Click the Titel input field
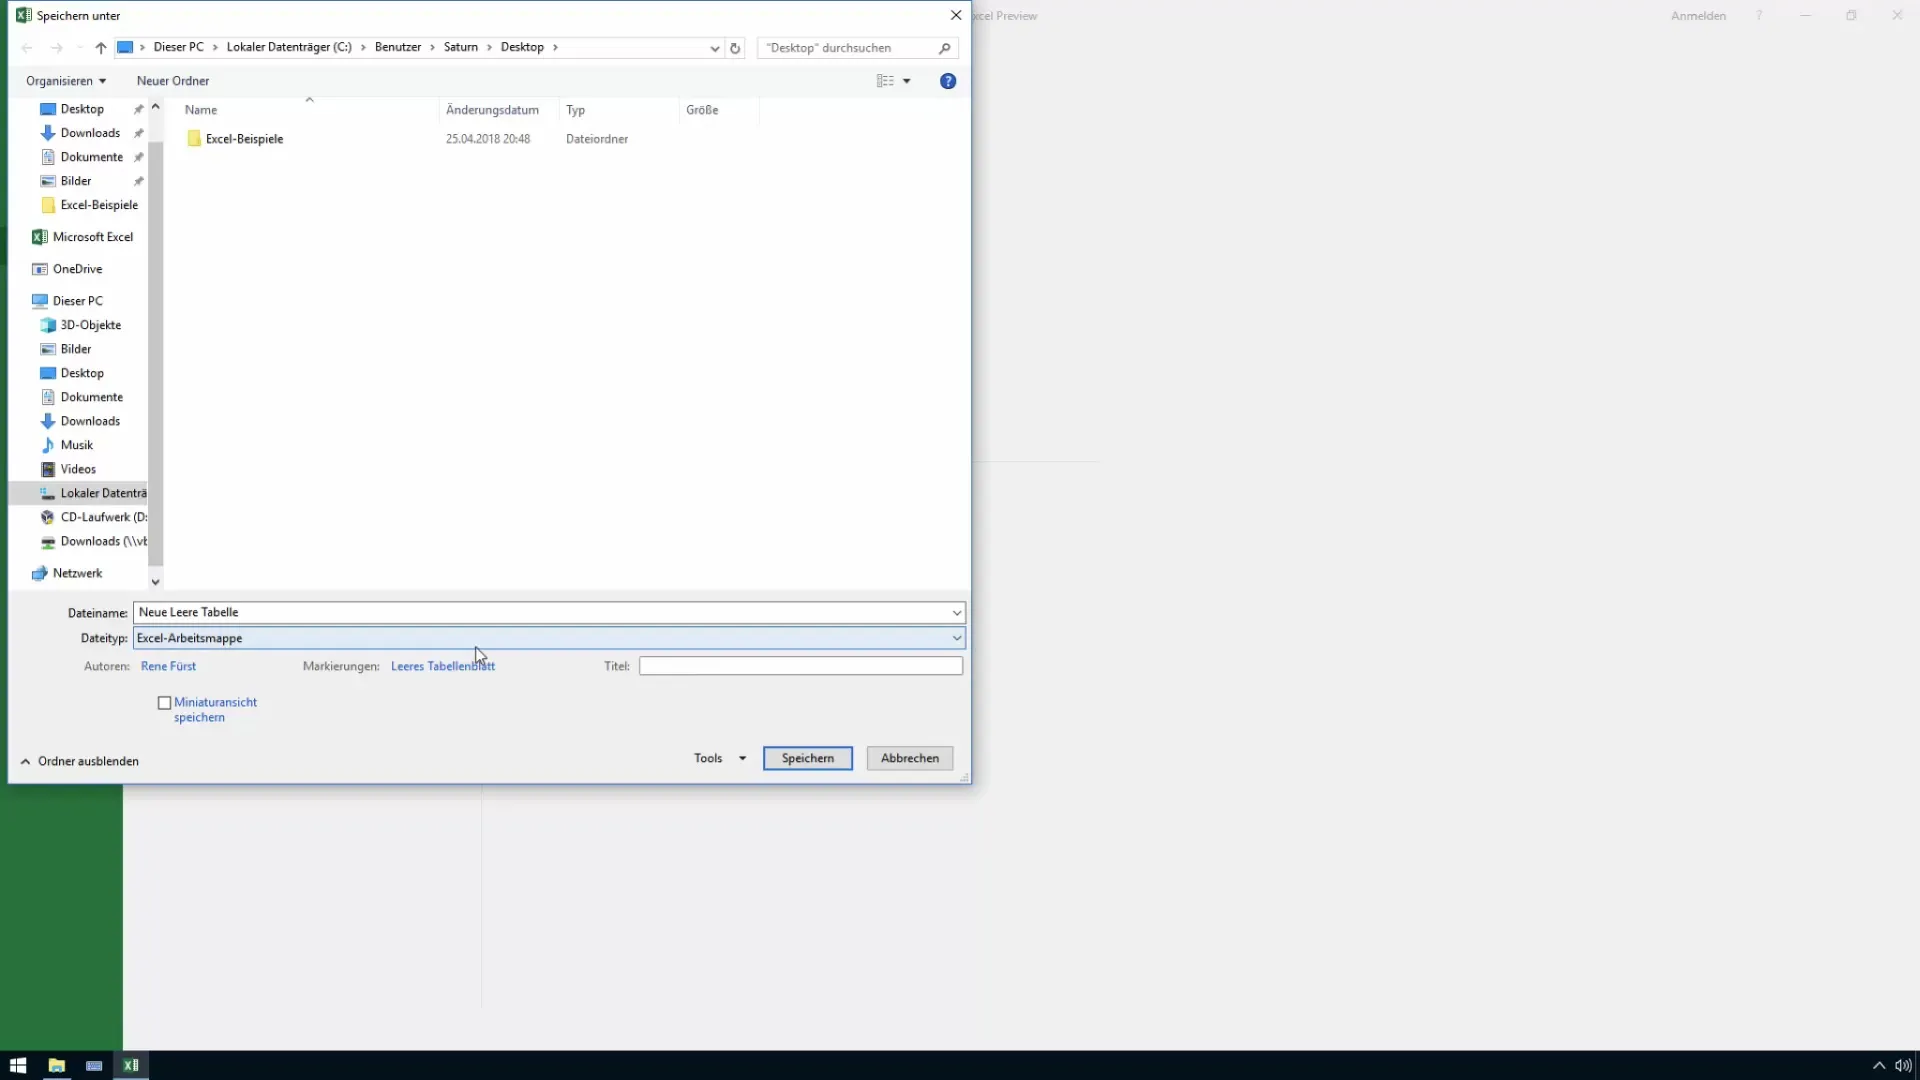The image size is (1920, 1080). point(799,666)
